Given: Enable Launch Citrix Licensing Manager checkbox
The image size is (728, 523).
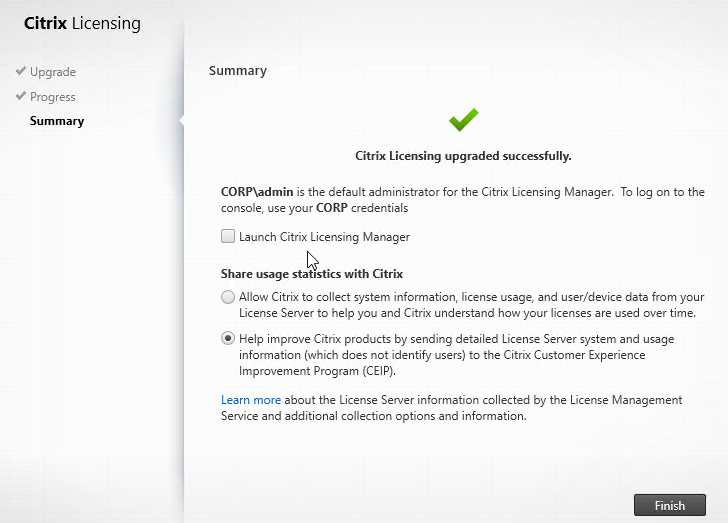Looking at the screenshot, I should [x=228, y=237].
